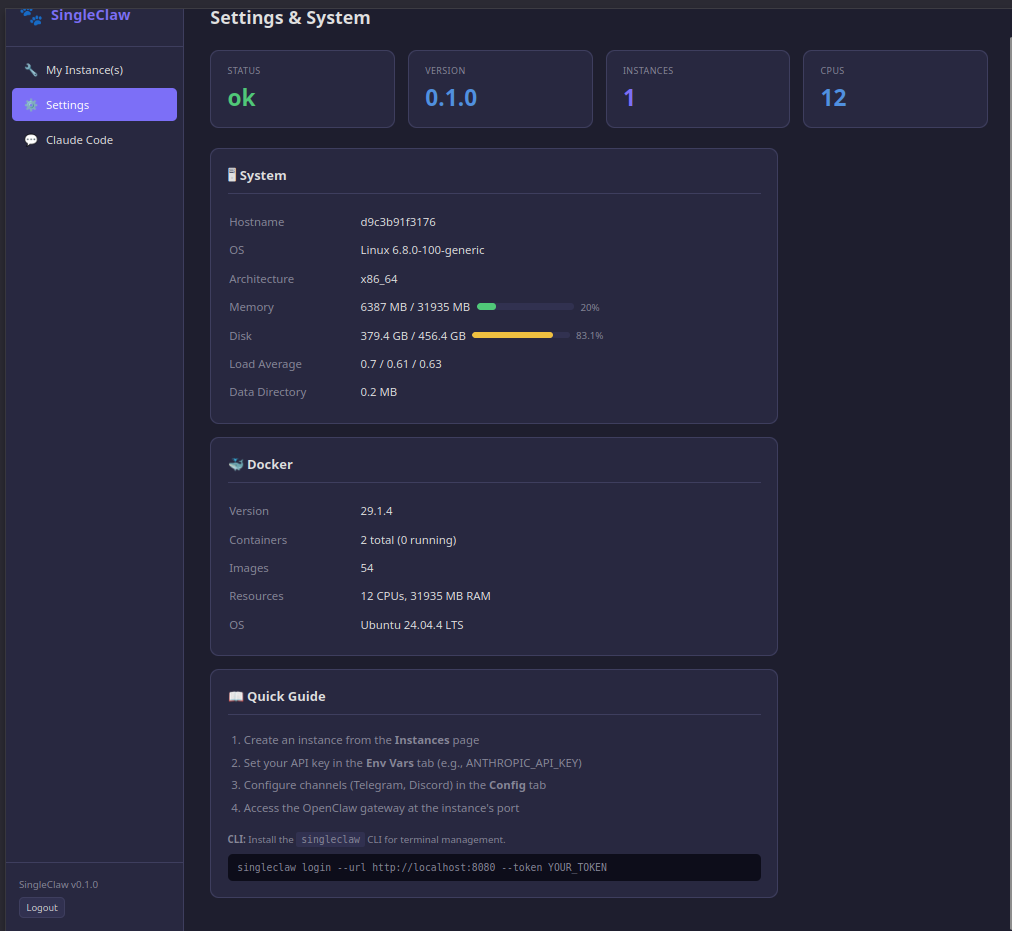Click the INSTANCES count card
The width and height of the screenshot is (1012, 931).
(698, 89)
